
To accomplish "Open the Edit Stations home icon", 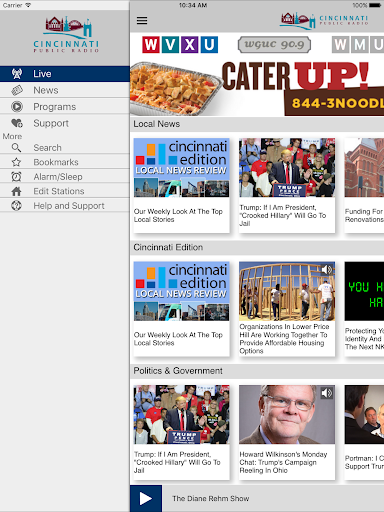I will pos(16,191).
